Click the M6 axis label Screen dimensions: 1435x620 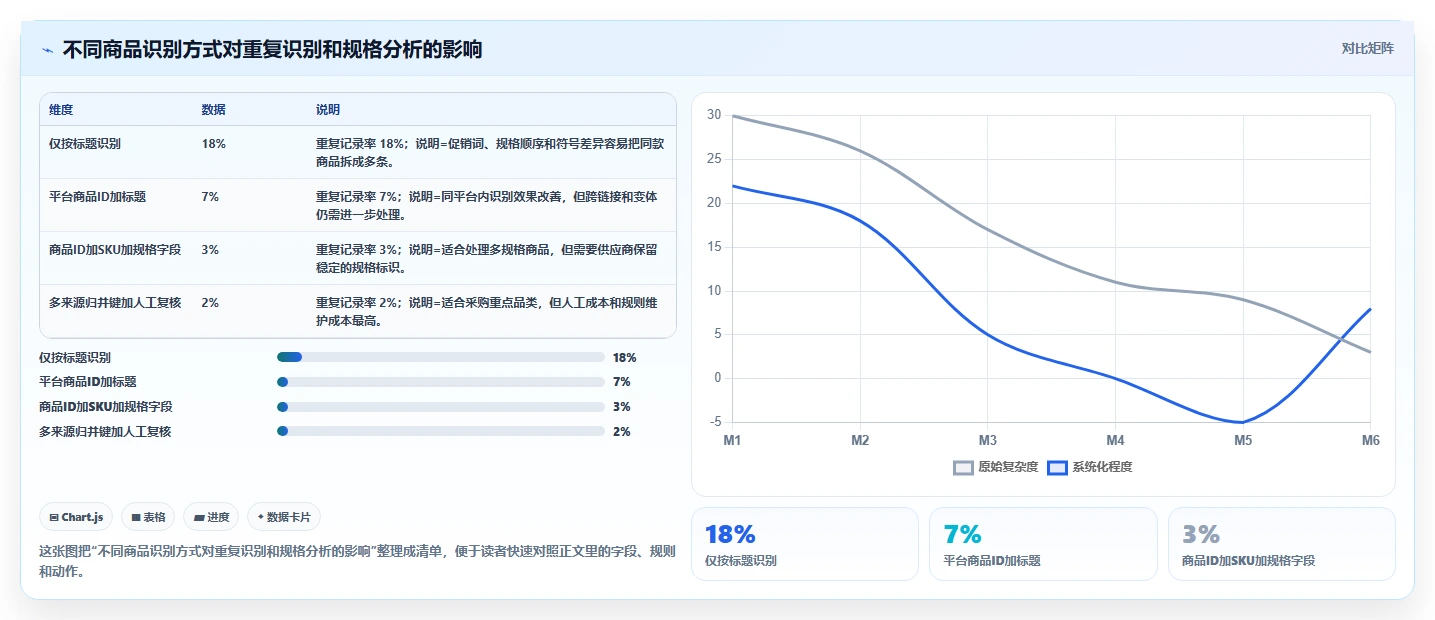point(1370,441)
